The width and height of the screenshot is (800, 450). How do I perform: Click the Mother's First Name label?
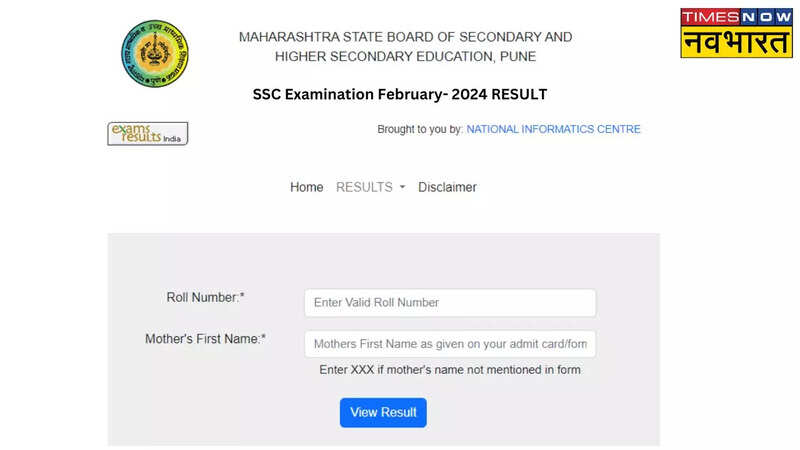[205, 339]
